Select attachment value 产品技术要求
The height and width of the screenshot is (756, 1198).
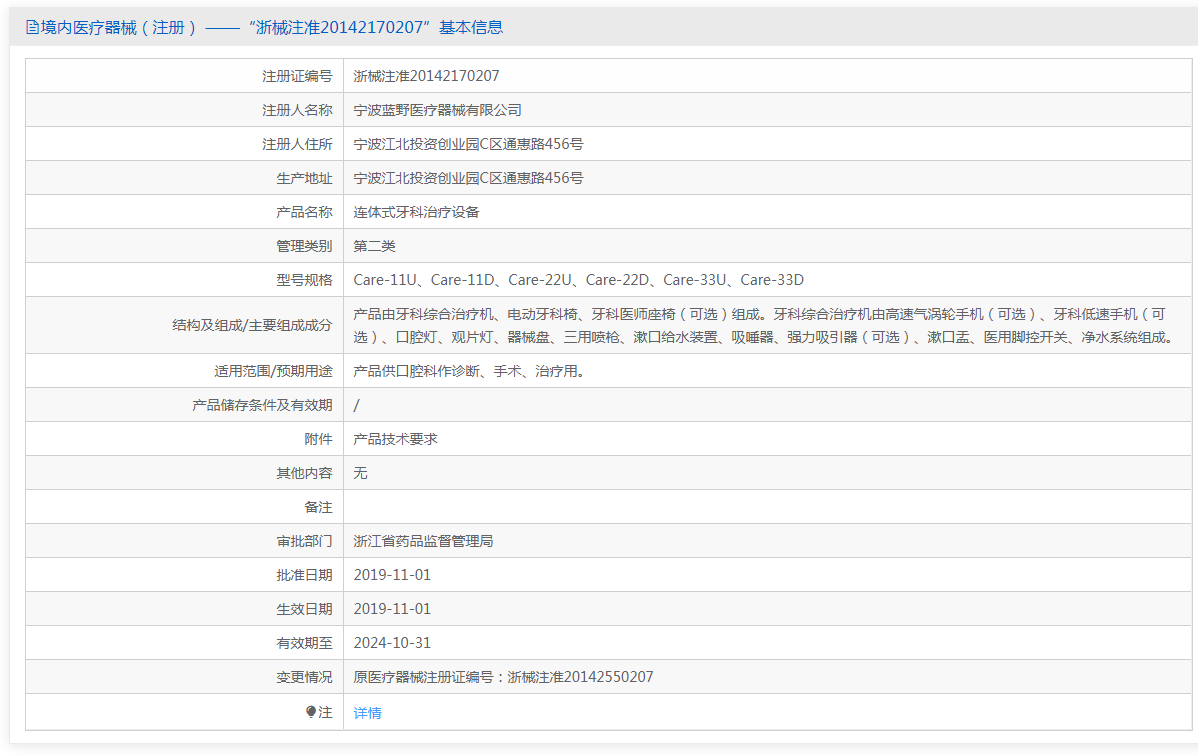coord(395,439)
